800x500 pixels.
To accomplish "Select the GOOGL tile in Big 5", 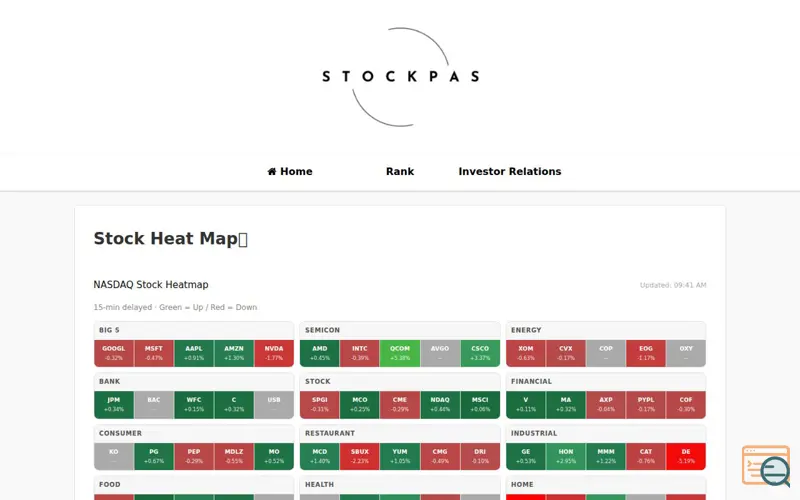I will (114, 353).
